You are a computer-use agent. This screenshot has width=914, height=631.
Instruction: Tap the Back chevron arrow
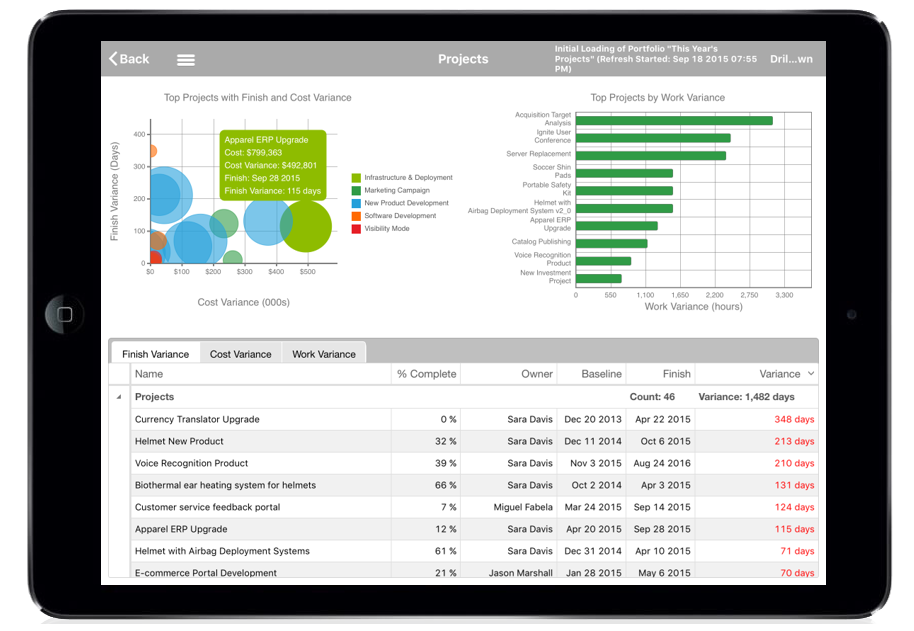pyautogui.click(x=113, y=59)
